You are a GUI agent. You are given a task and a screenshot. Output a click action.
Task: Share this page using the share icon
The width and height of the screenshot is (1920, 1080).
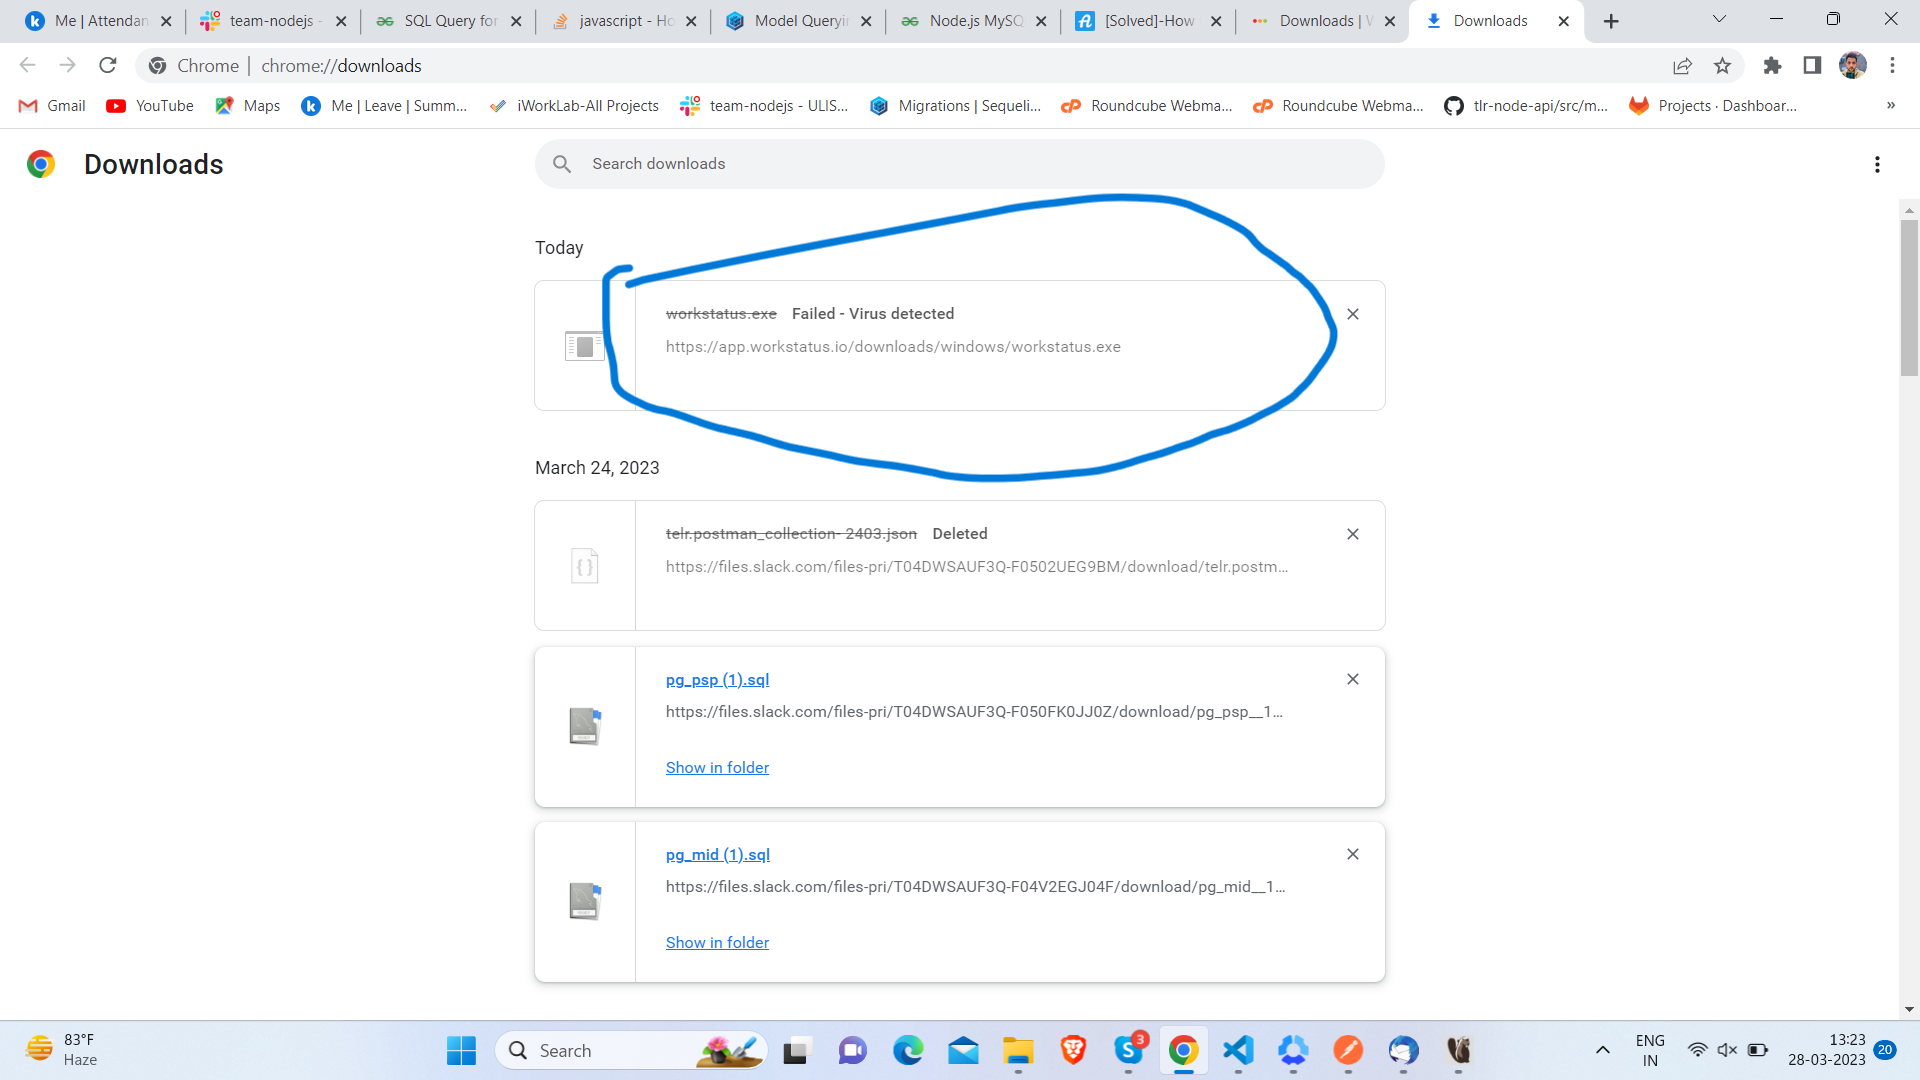point(1682,66)
